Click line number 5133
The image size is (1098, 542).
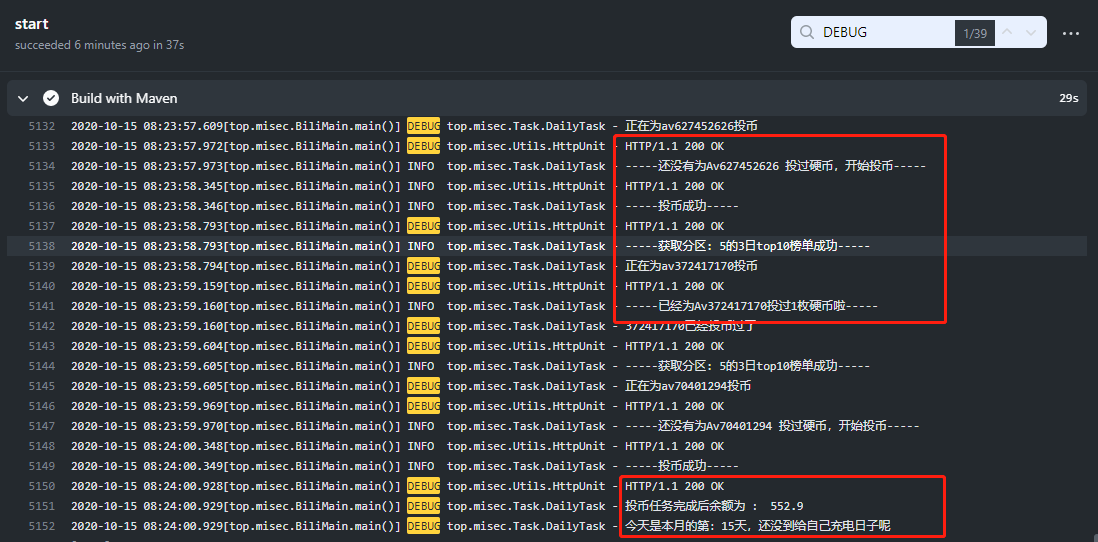click(x=41, y=146)
